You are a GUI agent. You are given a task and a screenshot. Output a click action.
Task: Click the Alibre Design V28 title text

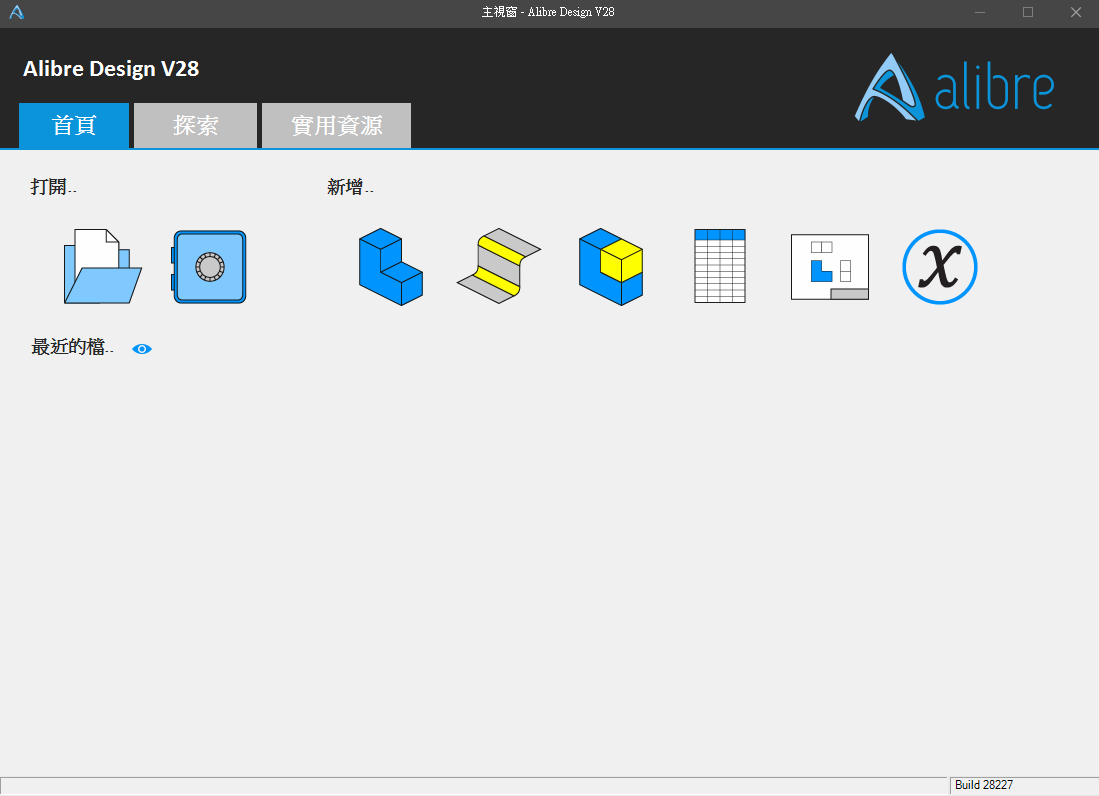pos(111,69)
